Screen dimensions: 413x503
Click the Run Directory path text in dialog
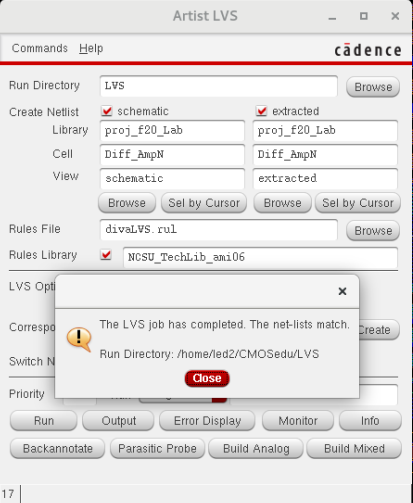point(209,354)
